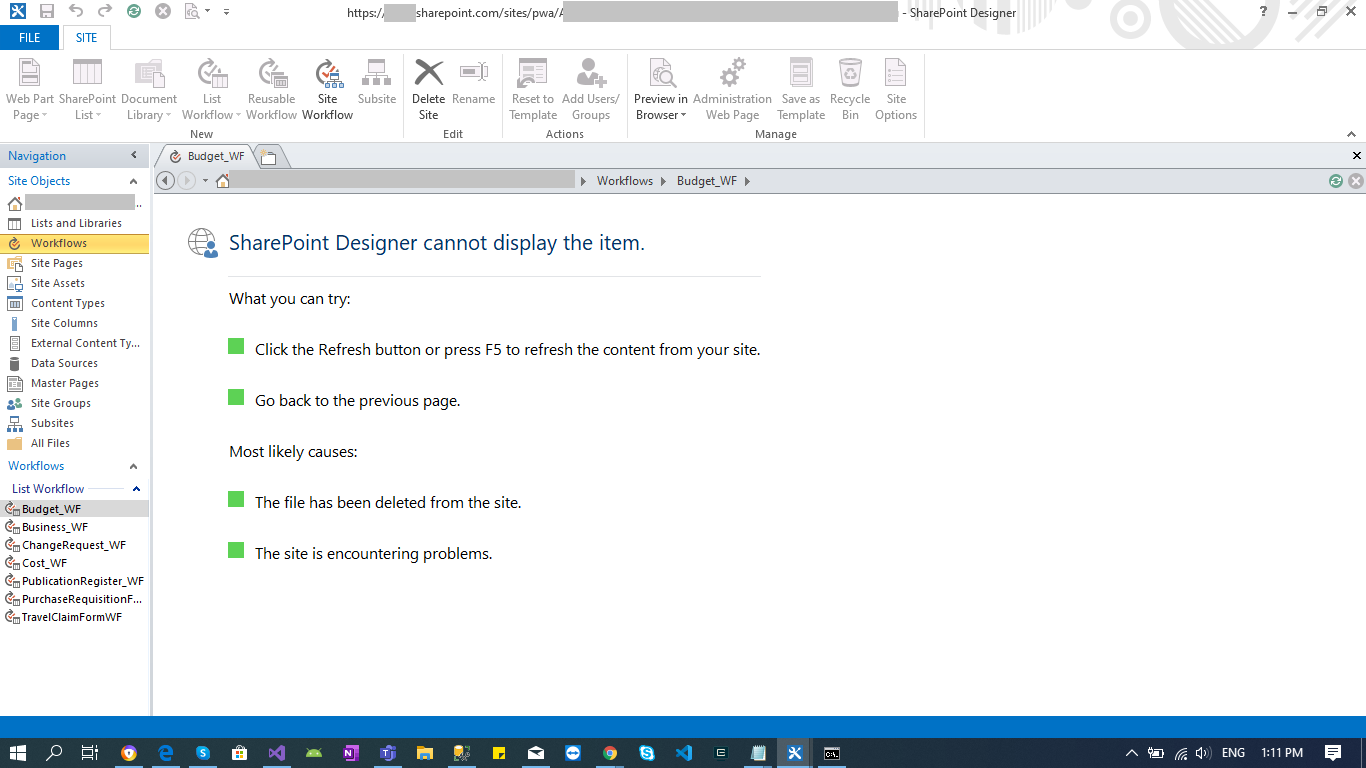Refresh using the quick access green icon
1366x768 pixels.
click(134, 12)
